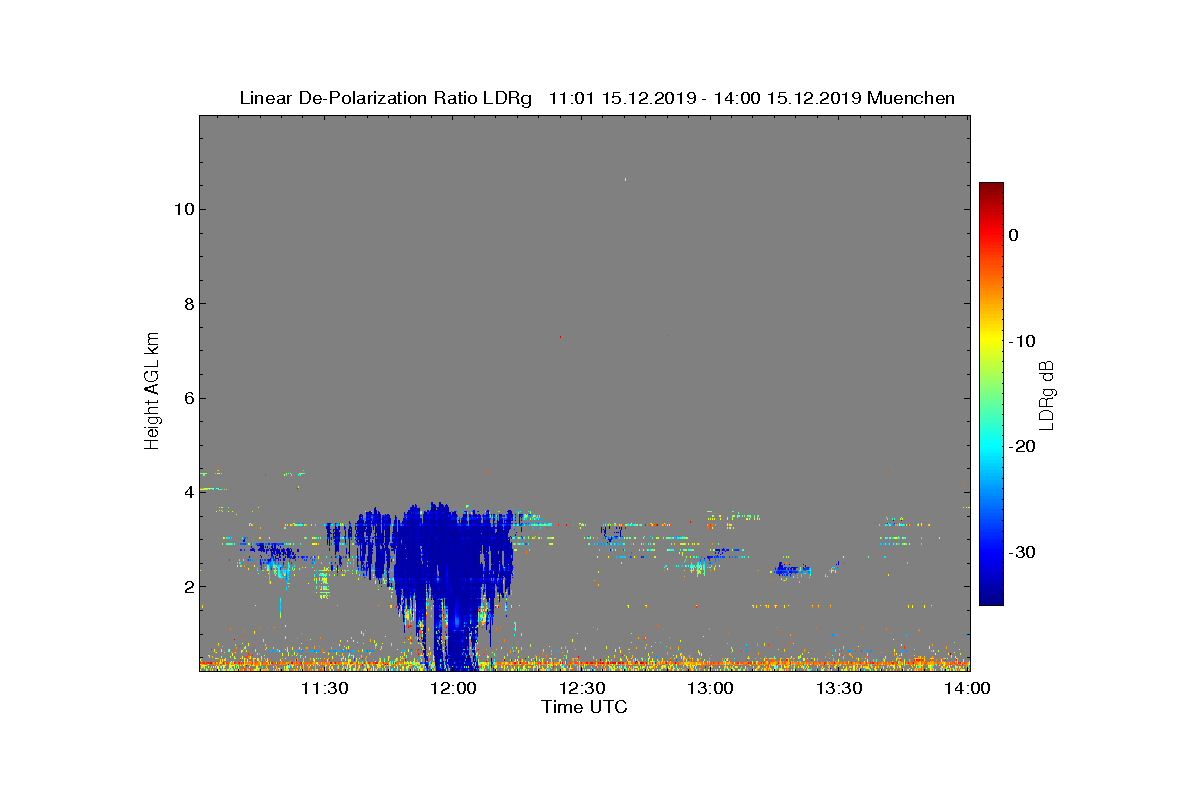Click the orange ground clutter band at the bottom
This screenshot has height=800, width=1200.
coord(585,663)
